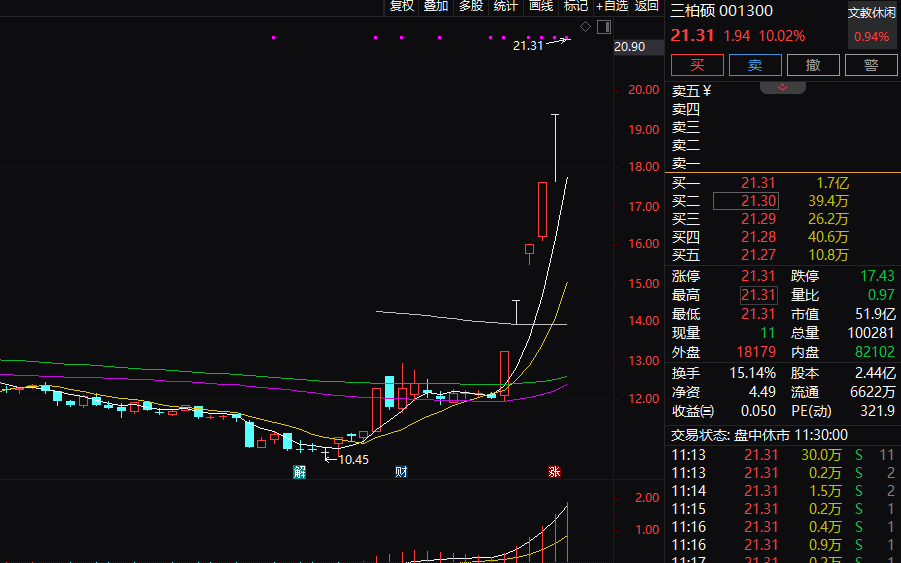The image size is (901, 563).
Task: Click the diamond icon above the chart
Action: [586, 26]
